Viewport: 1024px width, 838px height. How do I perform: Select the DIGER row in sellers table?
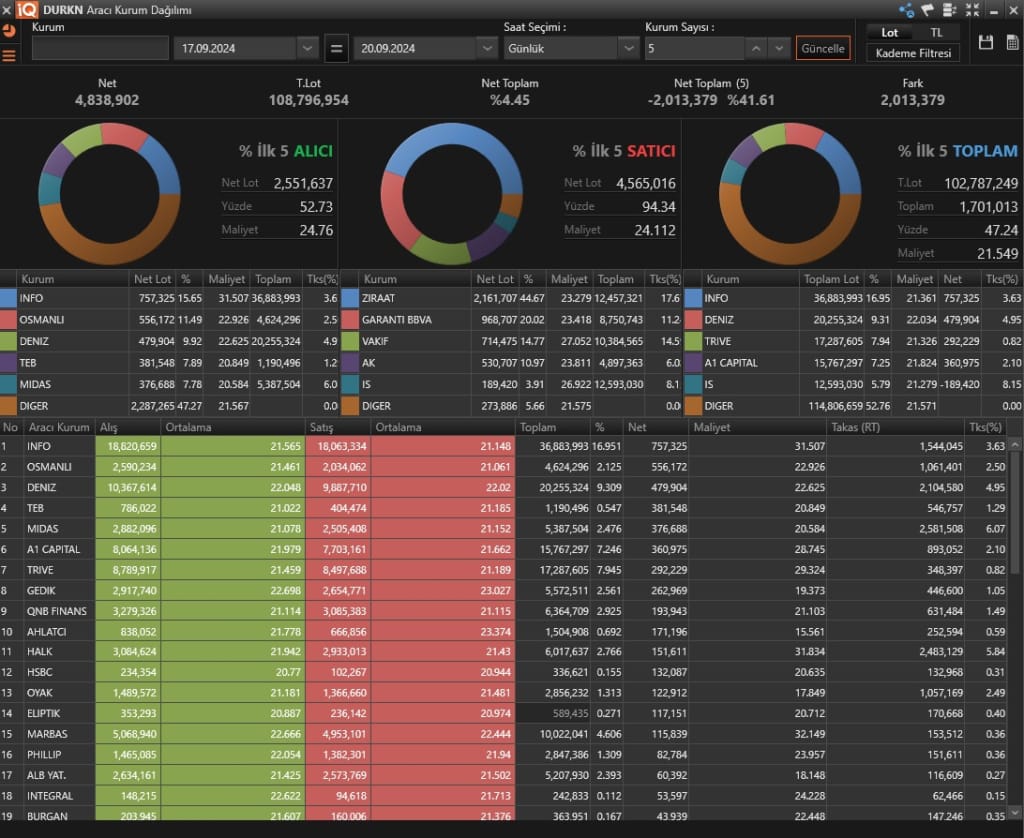pyautogui.click(x=511, y=406)
